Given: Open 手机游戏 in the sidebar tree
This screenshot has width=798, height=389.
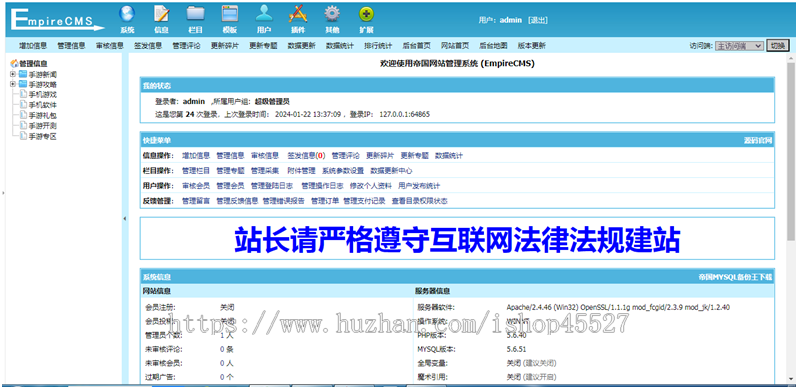Looking at the screenshot, I should coord(43,95).
